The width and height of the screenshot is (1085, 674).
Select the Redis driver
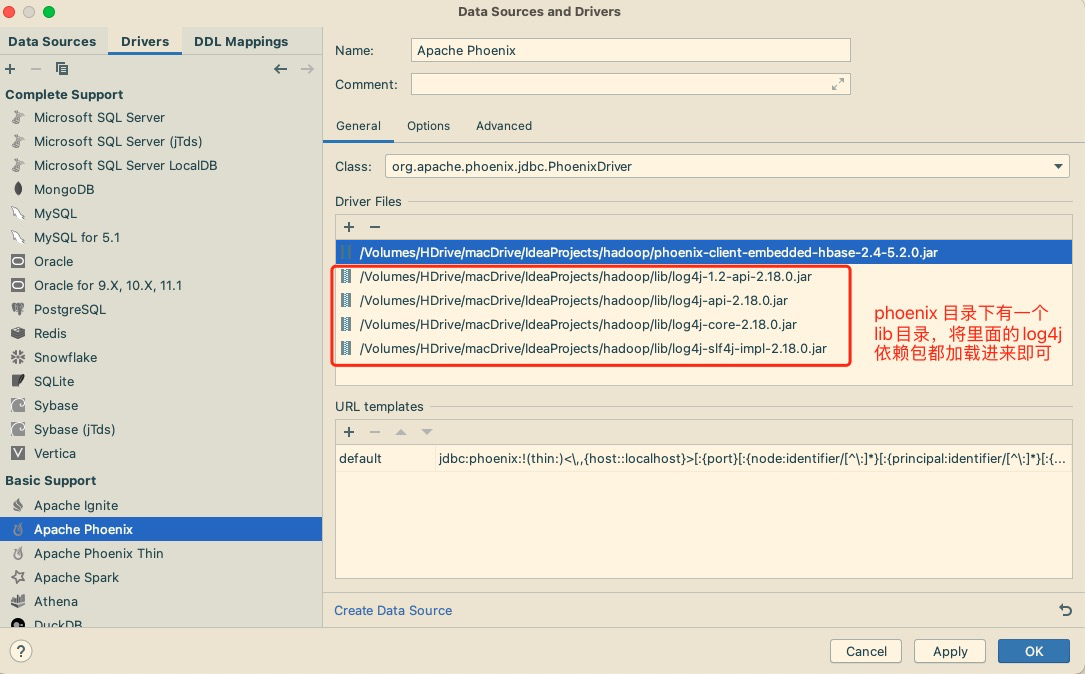pyautogui.click(x=161, y=334)
